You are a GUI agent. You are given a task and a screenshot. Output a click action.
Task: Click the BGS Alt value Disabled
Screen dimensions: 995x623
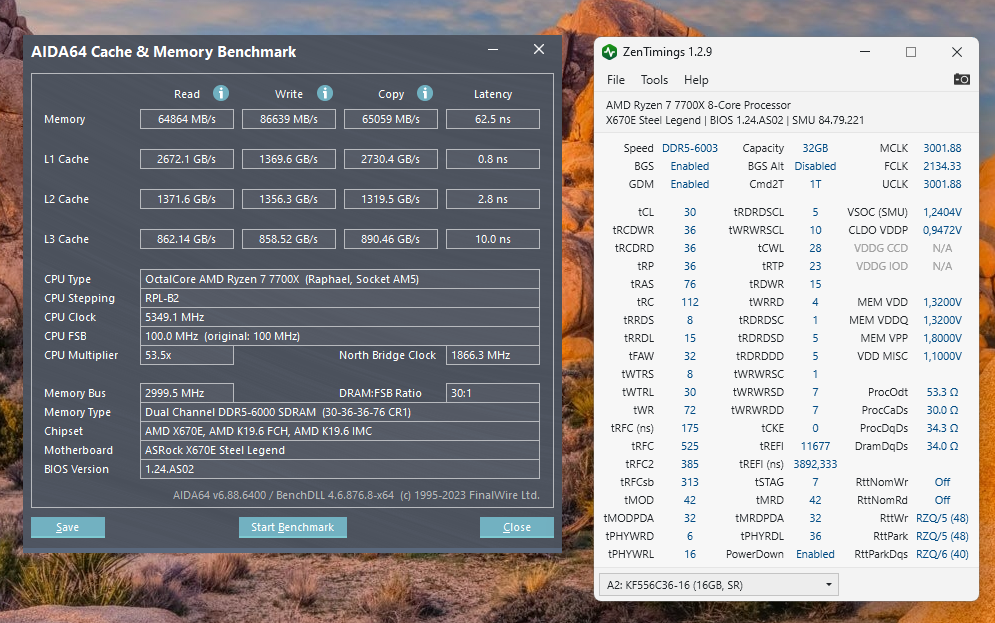point(815,166)
